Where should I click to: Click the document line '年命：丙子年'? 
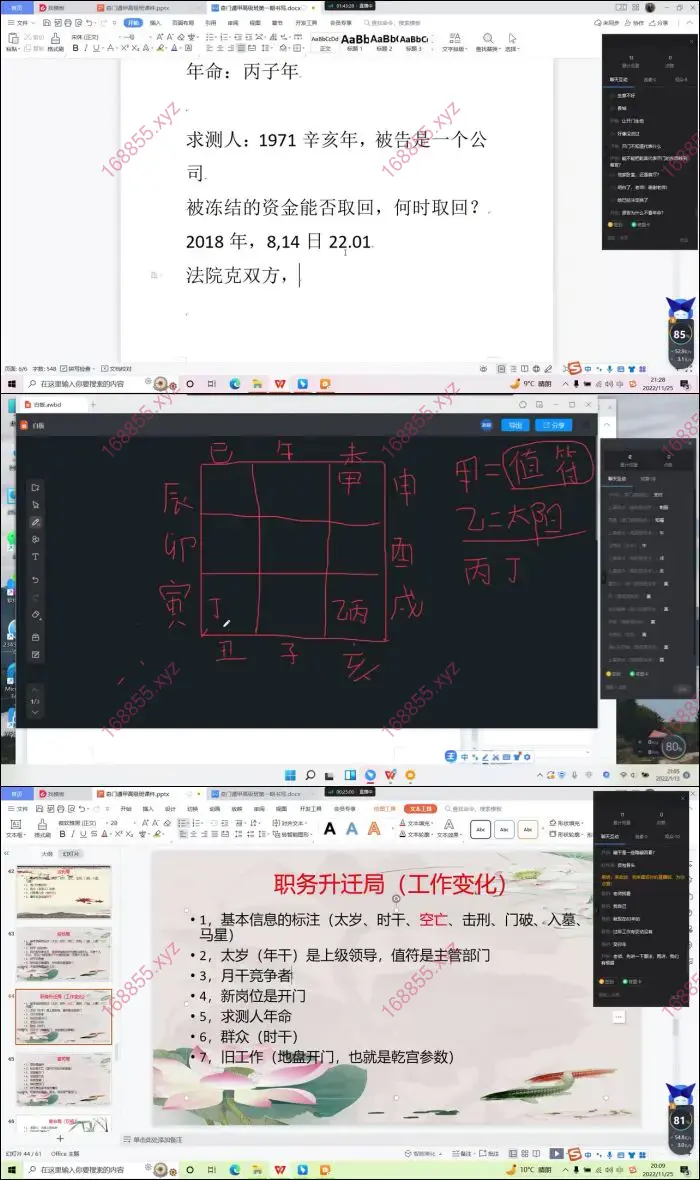click(243, 71)
